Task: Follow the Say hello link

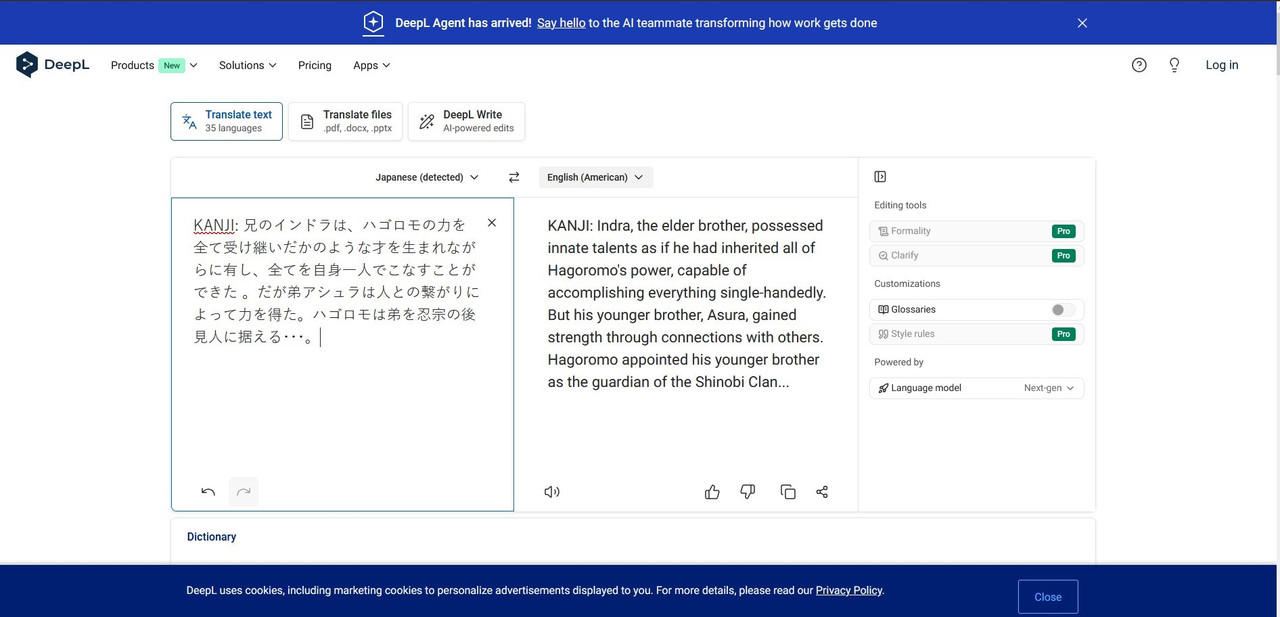Action: click(561, 23)
